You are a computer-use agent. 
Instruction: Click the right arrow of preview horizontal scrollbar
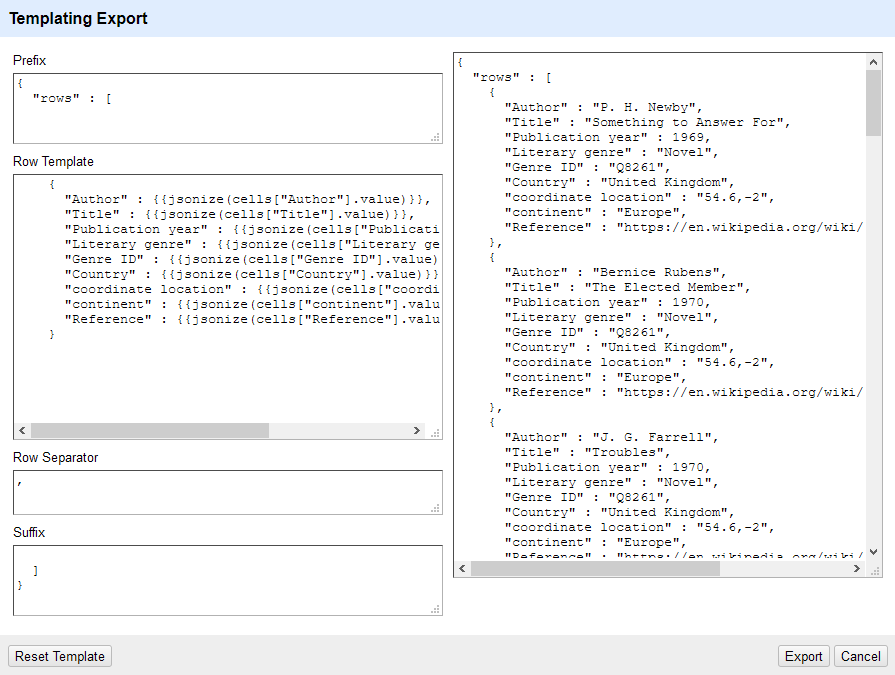(x=857, y=567)
